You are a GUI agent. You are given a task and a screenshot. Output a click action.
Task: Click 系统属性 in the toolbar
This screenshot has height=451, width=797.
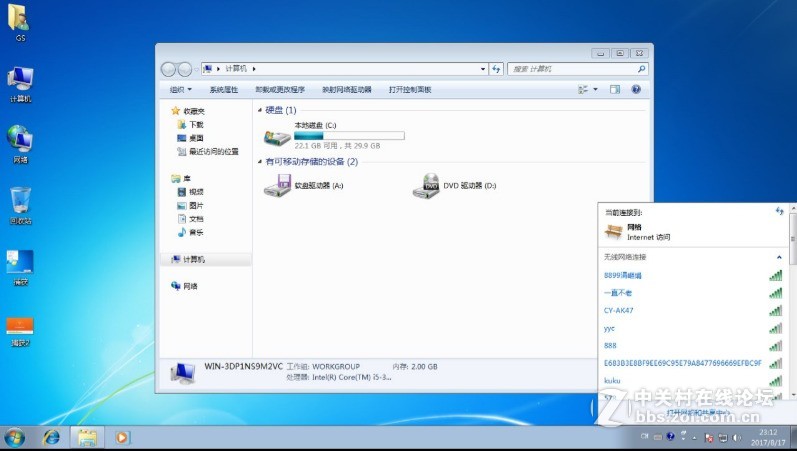224,89
